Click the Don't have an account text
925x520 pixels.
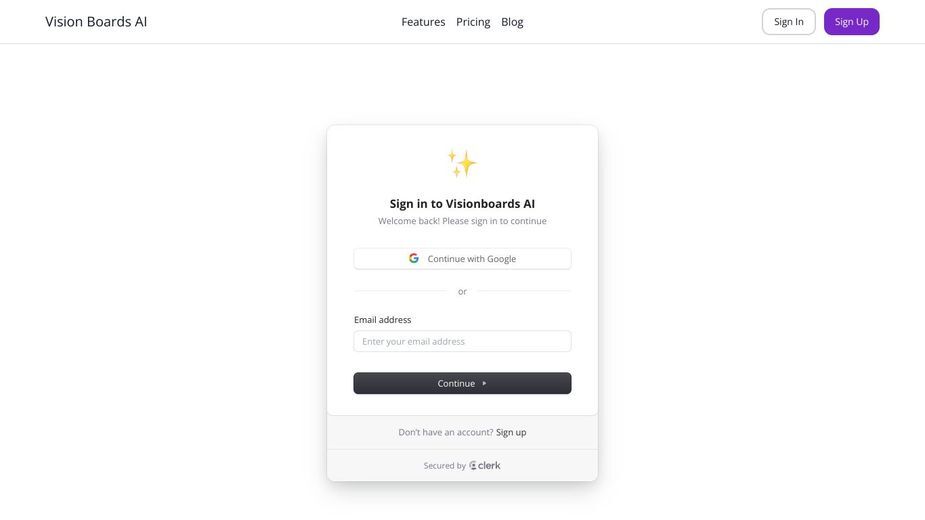(446, 432)
